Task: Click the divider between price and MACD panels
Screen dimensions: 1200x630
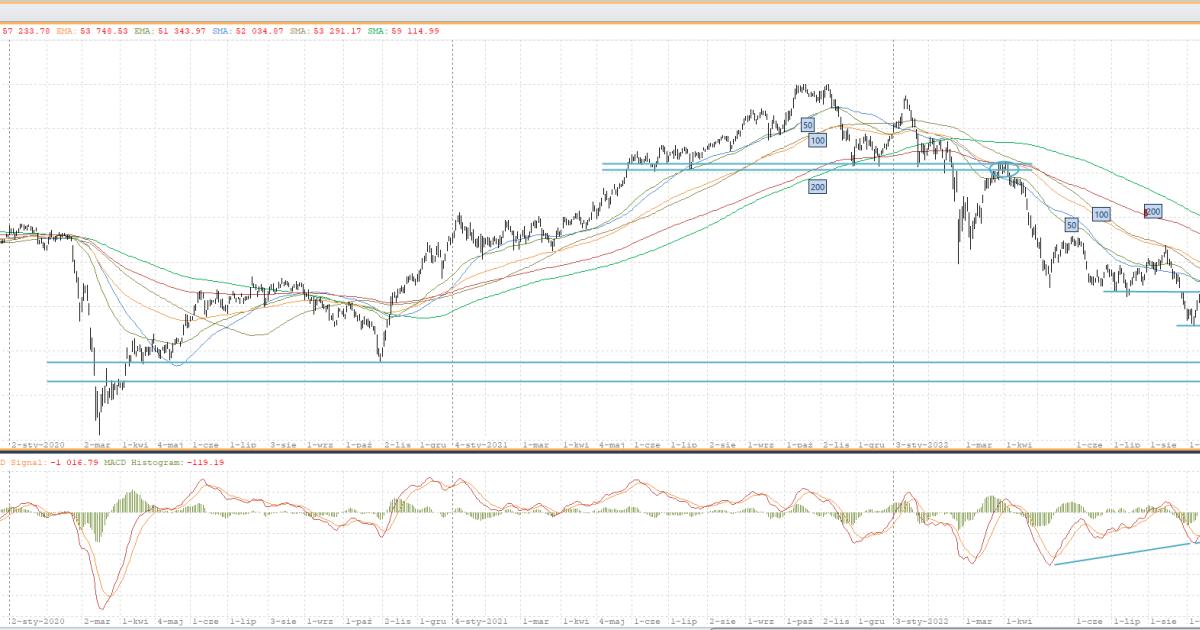Action: pos(600,453)
